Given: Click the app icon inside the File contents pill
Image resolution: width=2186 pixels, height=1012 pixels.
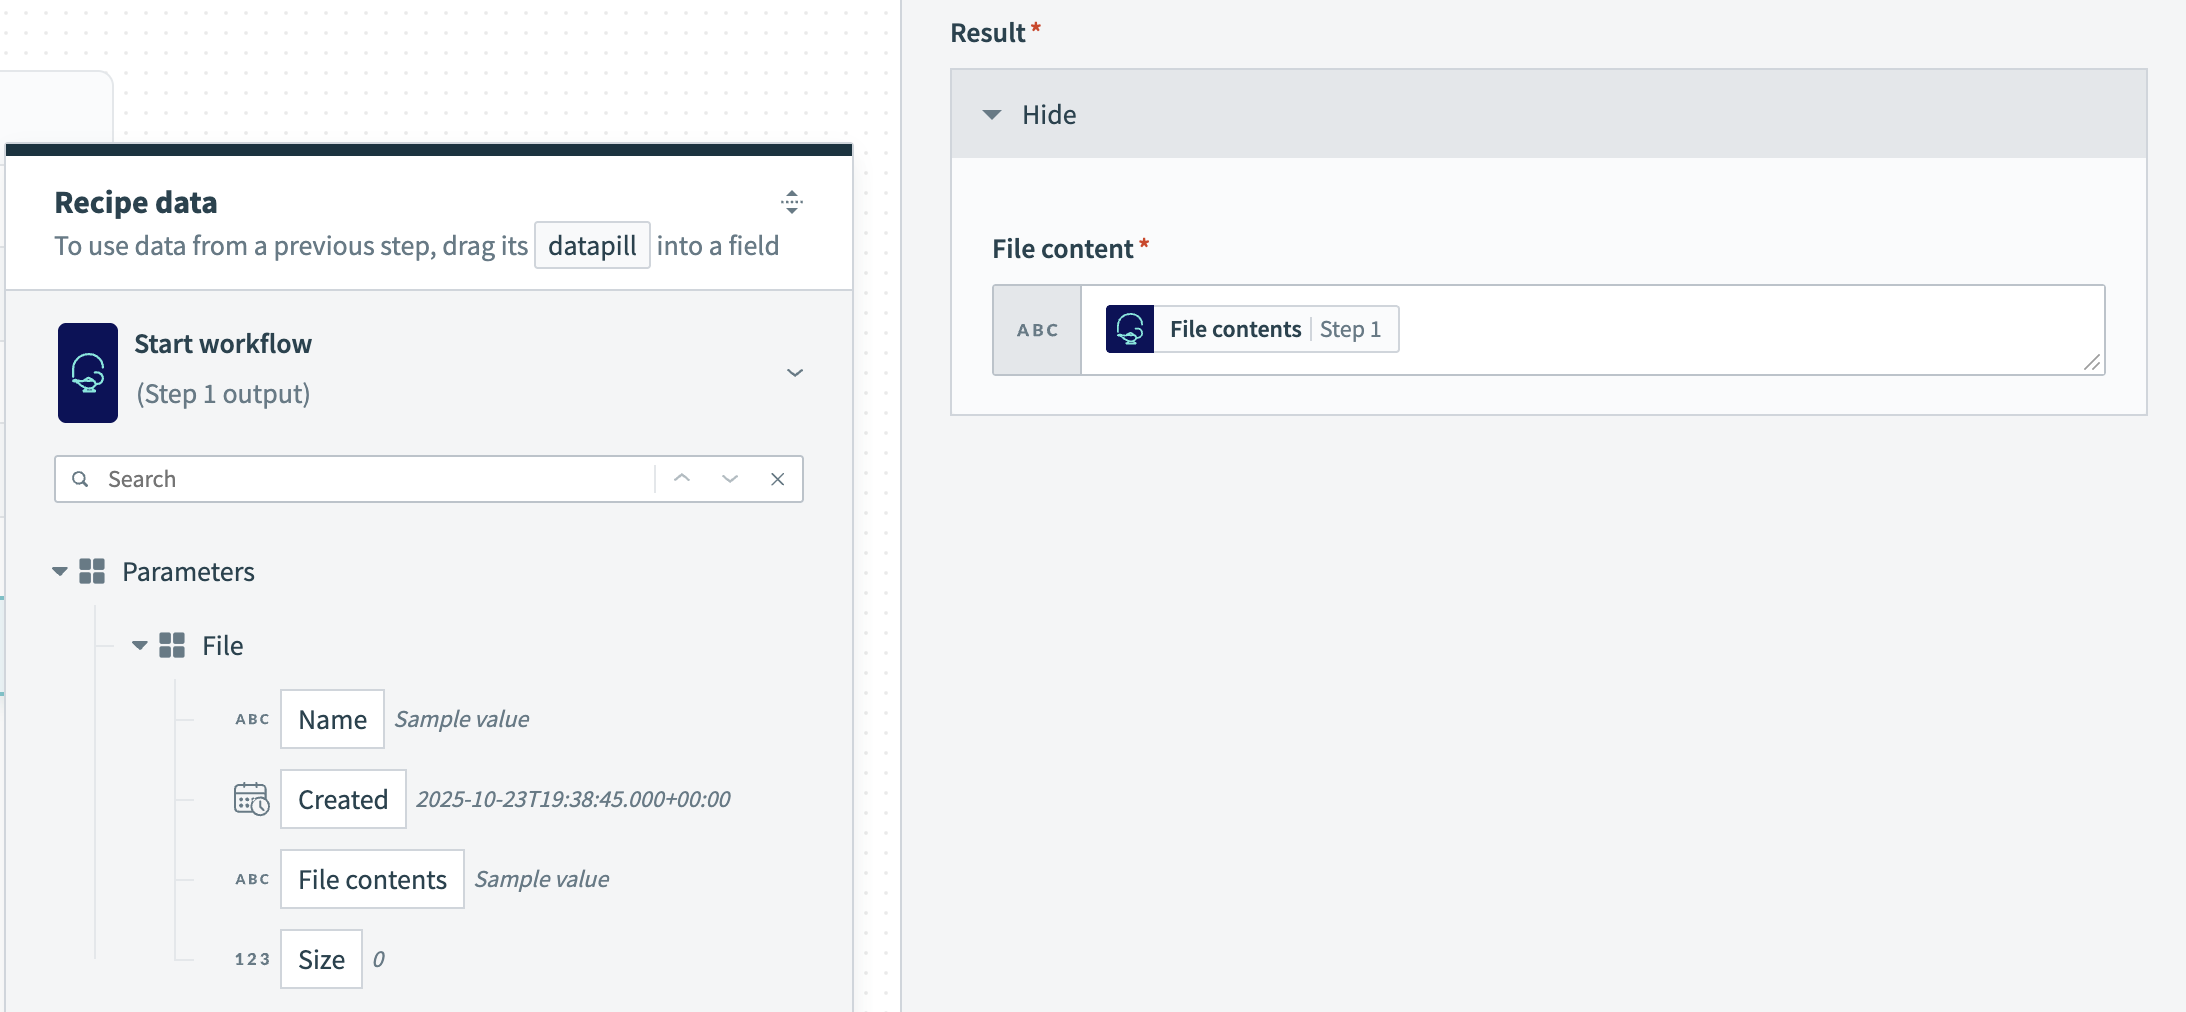Looking at the screenshot, I should click(1129, 328).
